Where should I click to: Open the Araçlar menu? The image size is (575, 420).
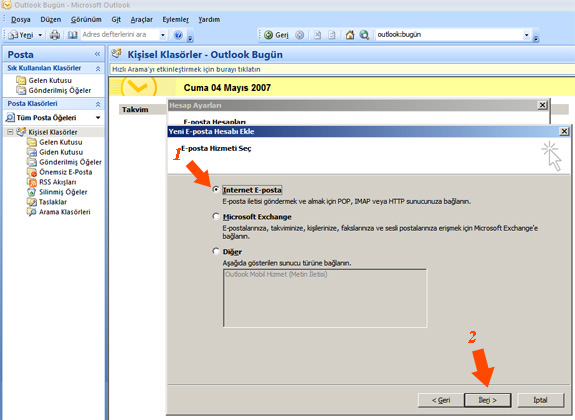tap(142, 19)
